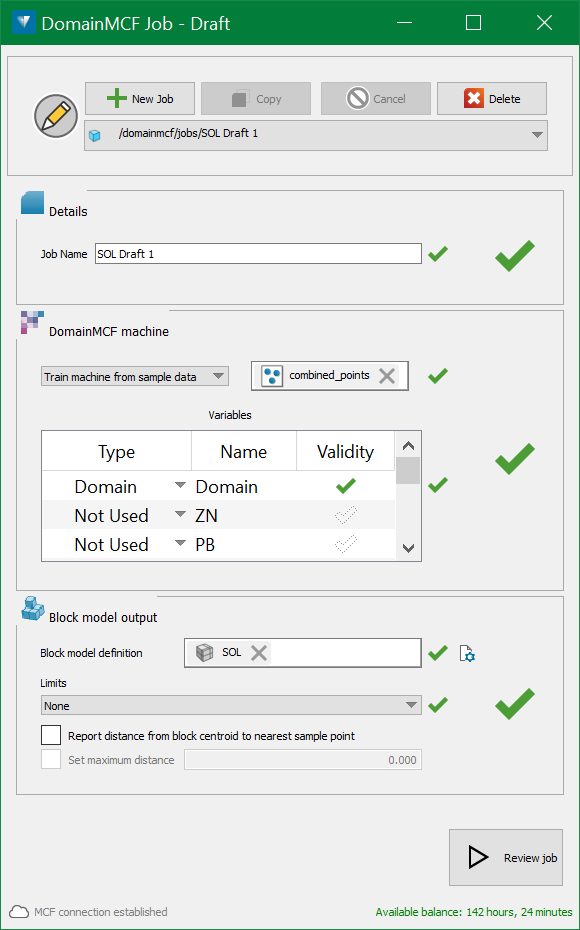Screen dimensions: 580x930
Task: Toggle the ZN variable validity checkmark
Action: (x=346, y=515)
